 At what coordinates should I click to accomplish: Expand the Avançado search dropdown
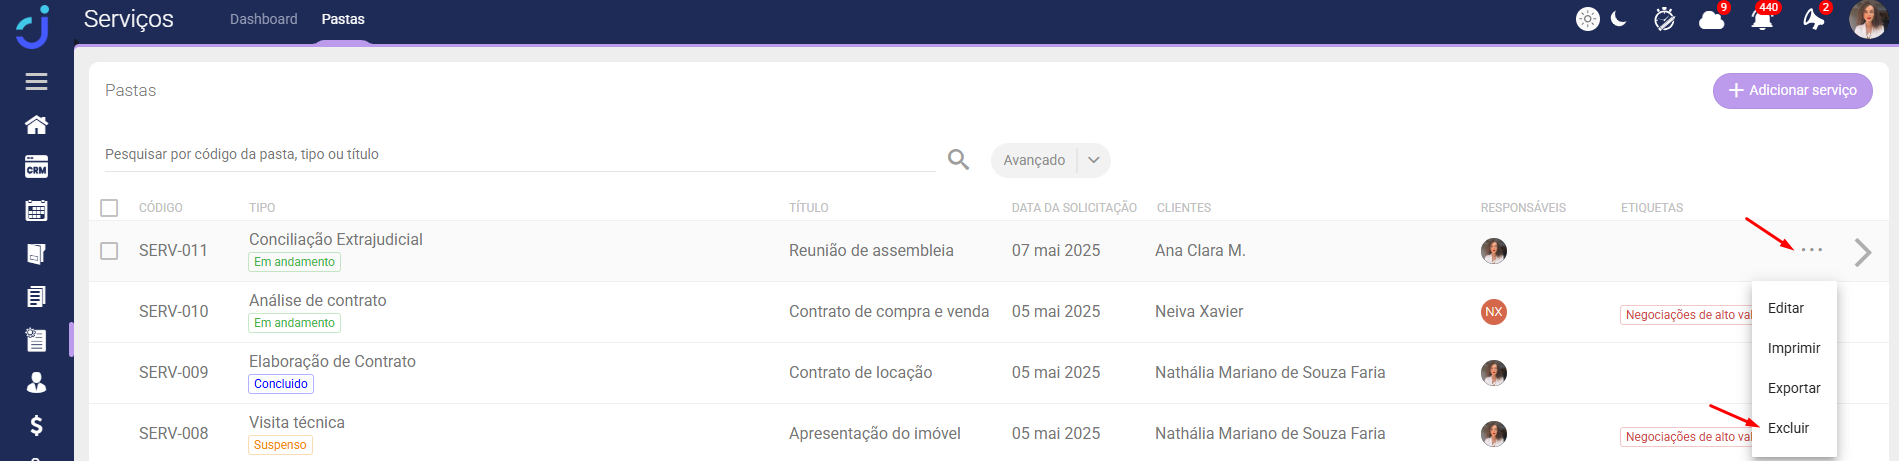(1093, 160)
